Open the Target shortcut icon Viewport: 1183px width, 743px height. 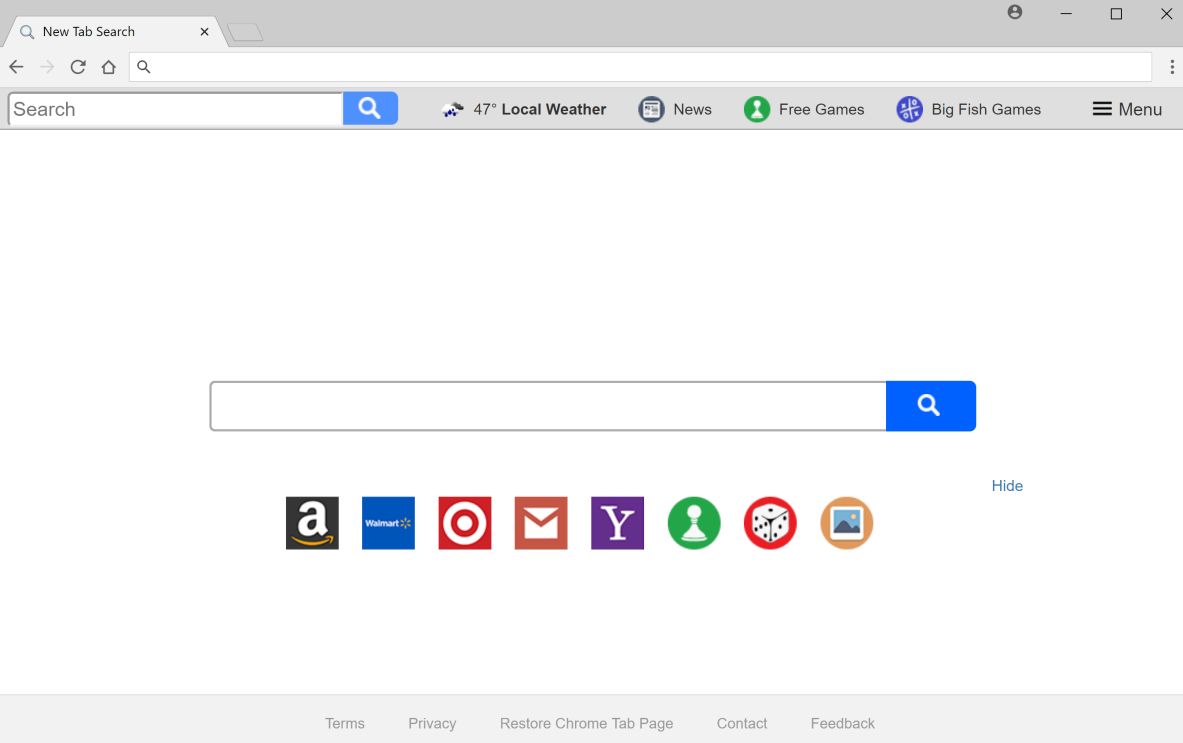(x=464, y=523)
